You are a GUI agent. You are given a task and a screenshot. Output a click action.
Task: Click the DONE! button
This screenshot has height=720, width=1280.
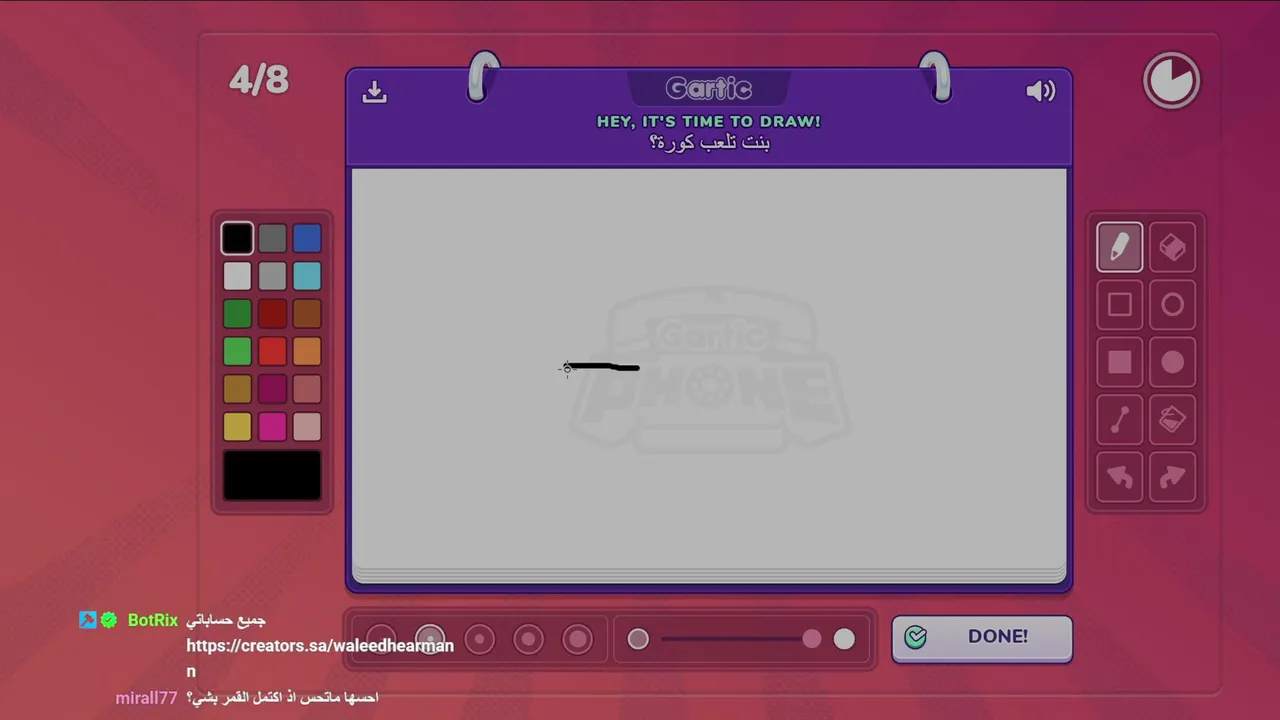point(982,638)
